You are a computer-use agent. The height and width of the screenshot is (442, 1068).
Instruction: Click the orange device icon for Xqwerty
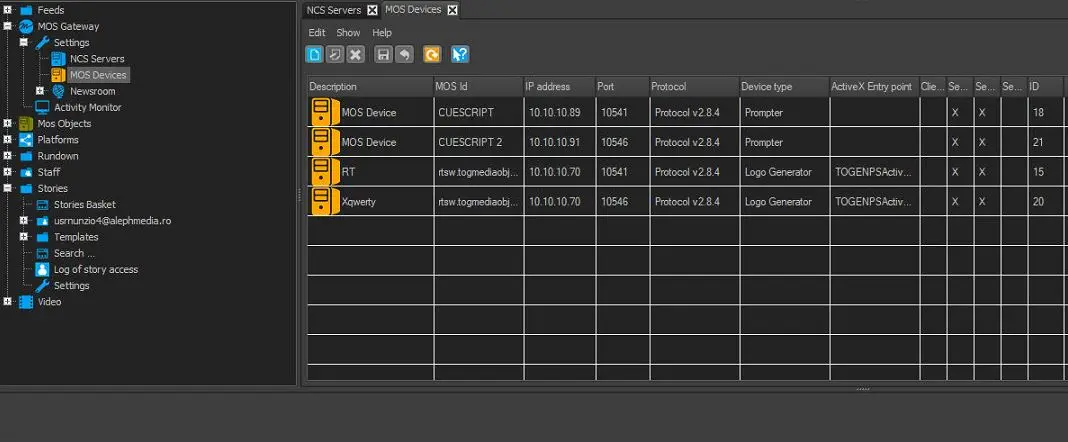[x=321, y=201]
